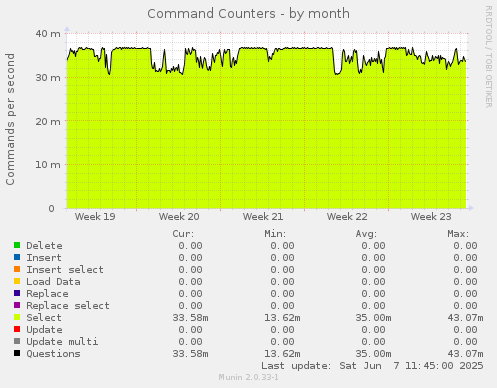This screenshot has height=388, width=497.
Task: Click the Questions row Cur value 33.58m
Action: tap(190, 354)
